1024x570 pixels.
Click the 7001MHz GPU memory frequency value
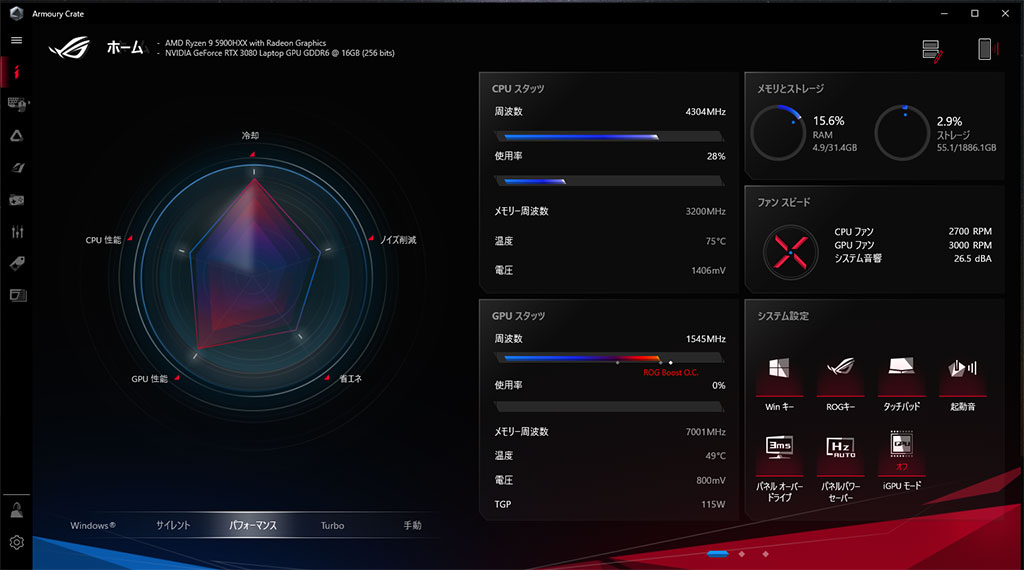[x=705, y=432]
